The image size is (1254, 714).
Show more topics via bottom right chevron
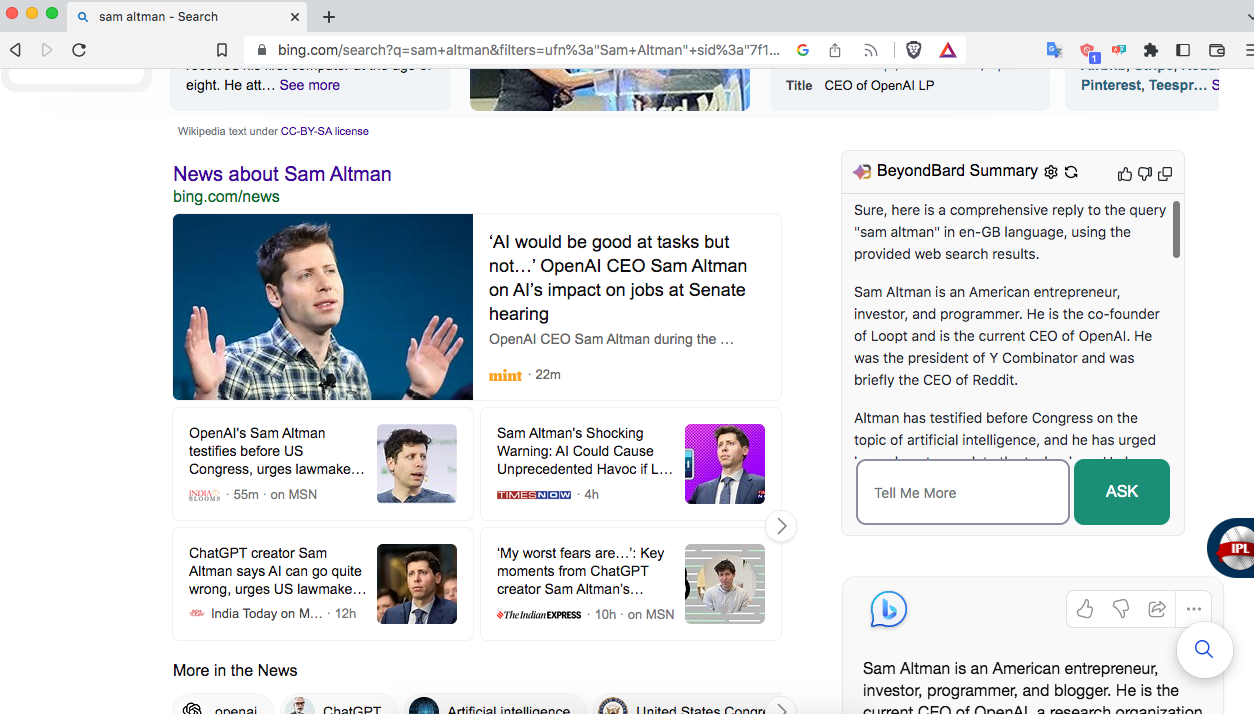[x=781, y=708]
